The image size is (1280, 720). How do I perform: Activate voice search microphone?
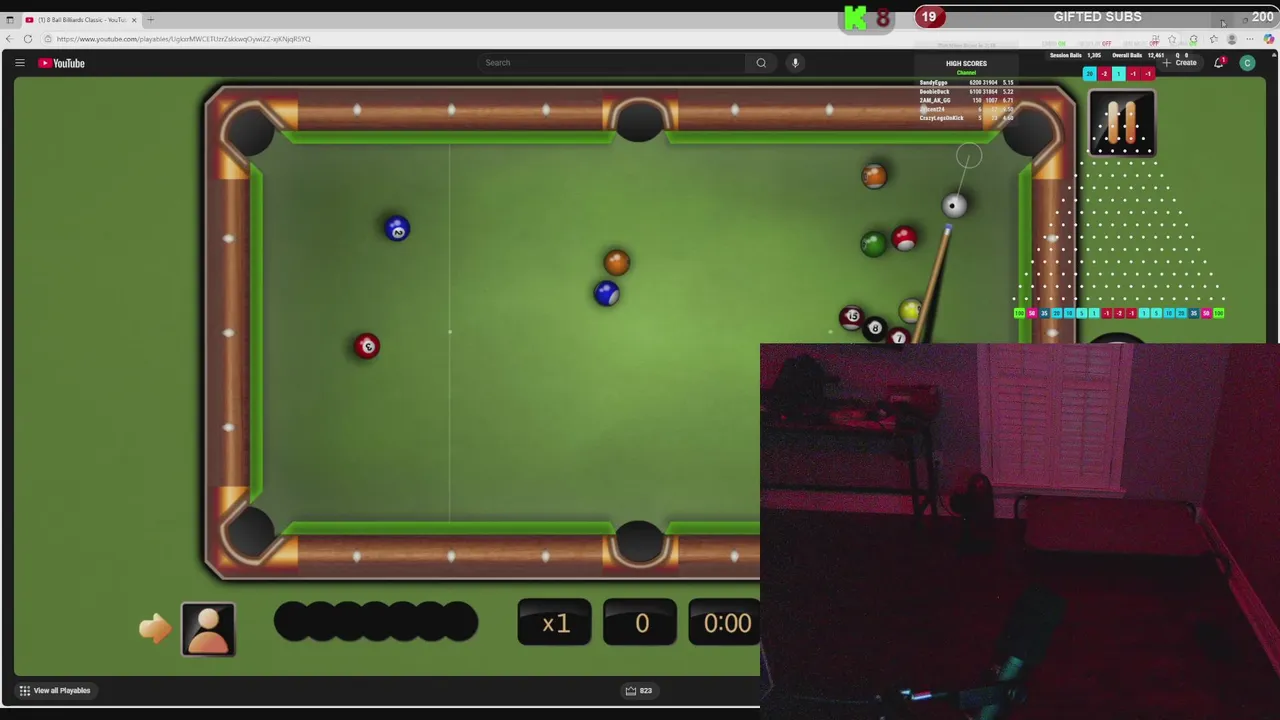click(x=795, y=63)
